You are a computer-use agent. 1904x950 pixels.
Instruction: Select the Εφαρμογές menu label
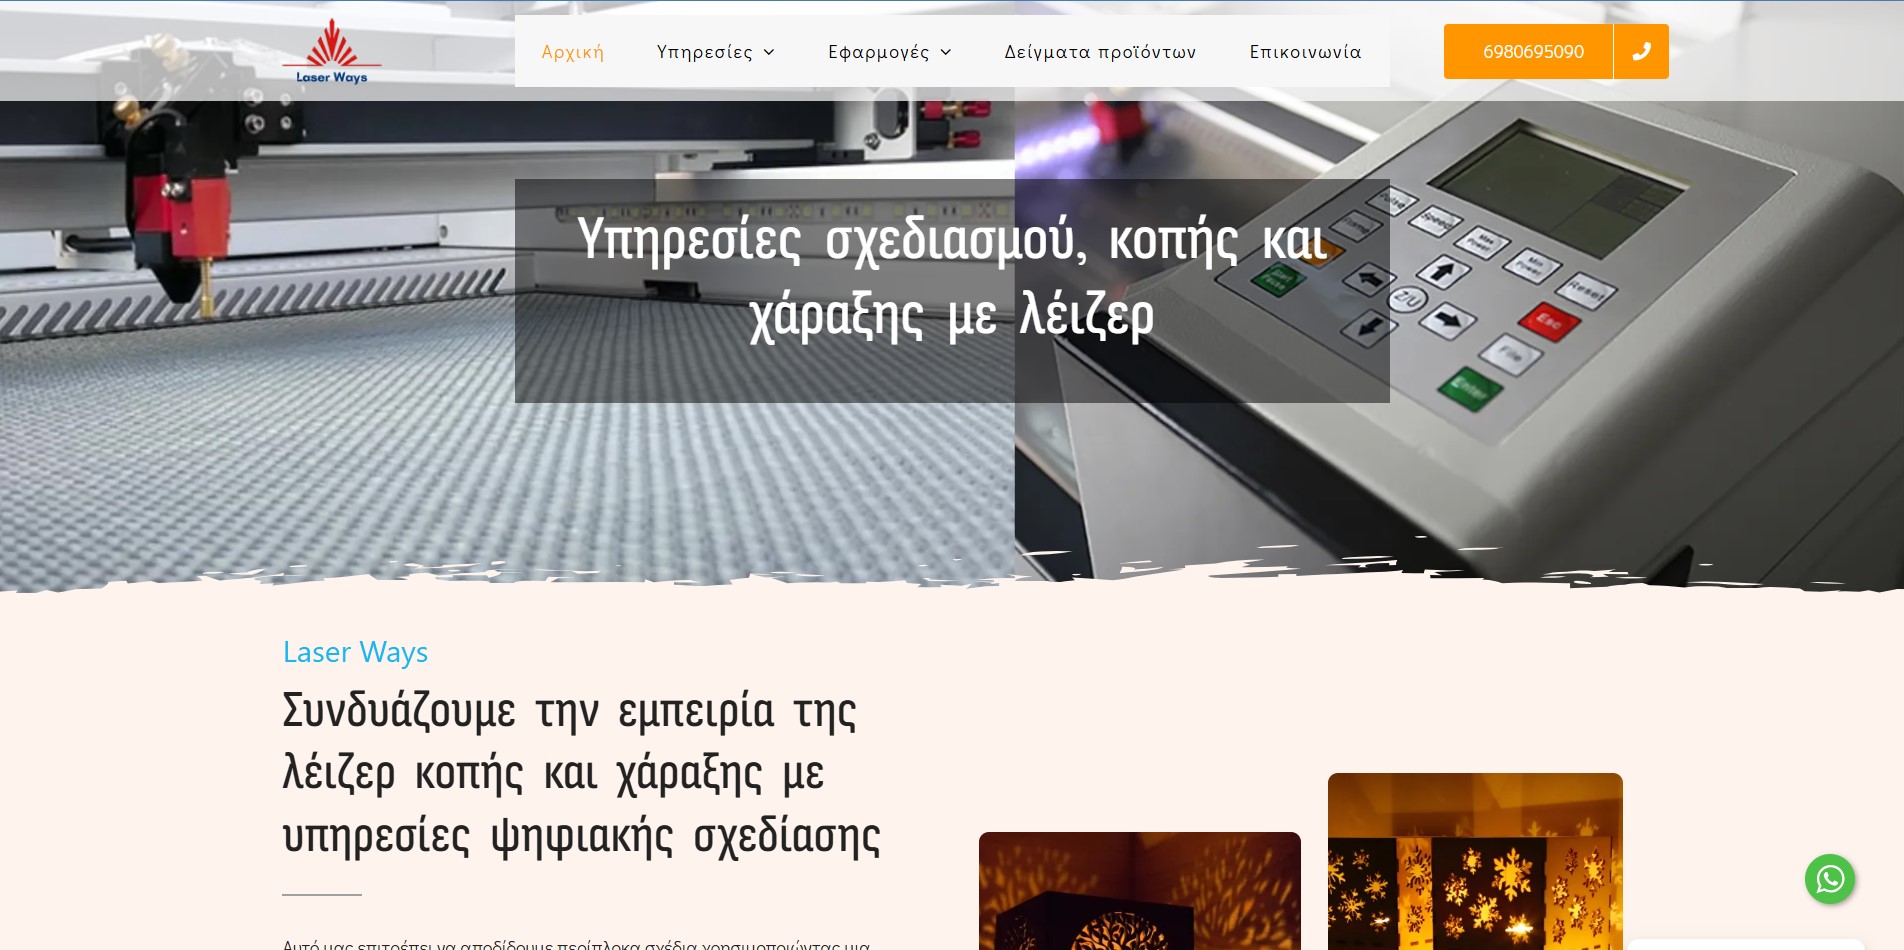click(x=878, y=52)
